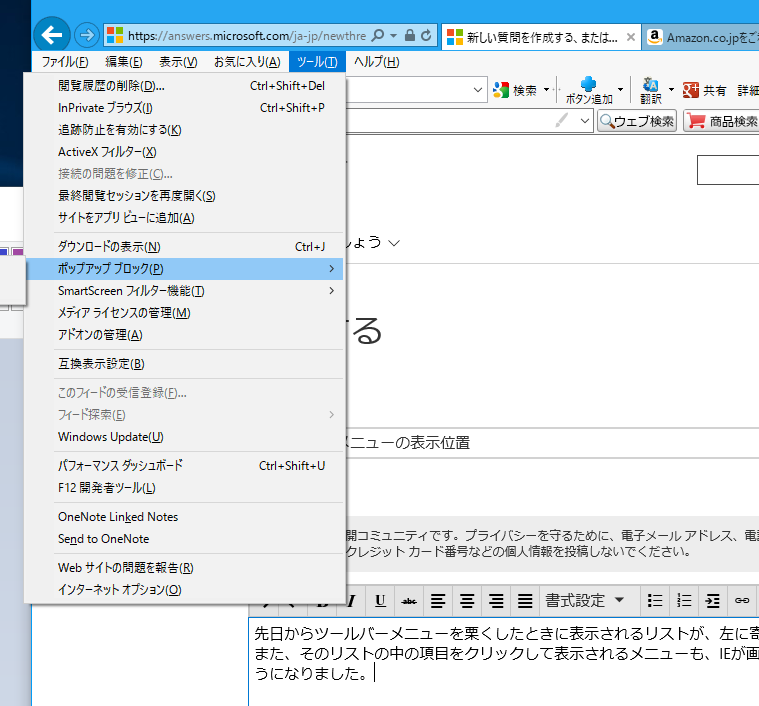This screenshot has width=759, height=706.
Task: Open dropdown beside the highlighter pen
Action: pos(585,120)
